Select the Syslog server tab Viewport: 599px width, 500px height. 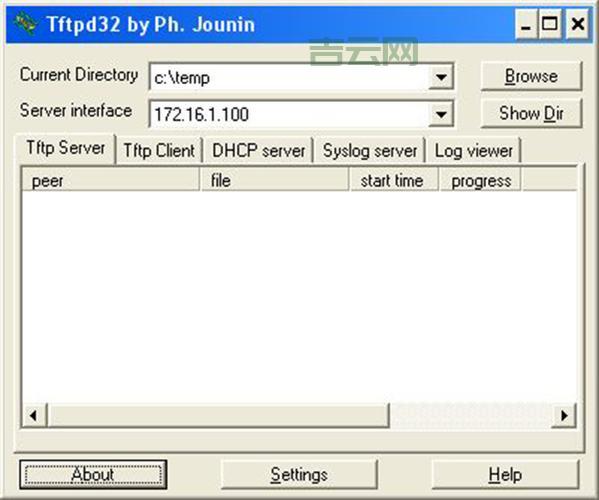tap(369, 150)
